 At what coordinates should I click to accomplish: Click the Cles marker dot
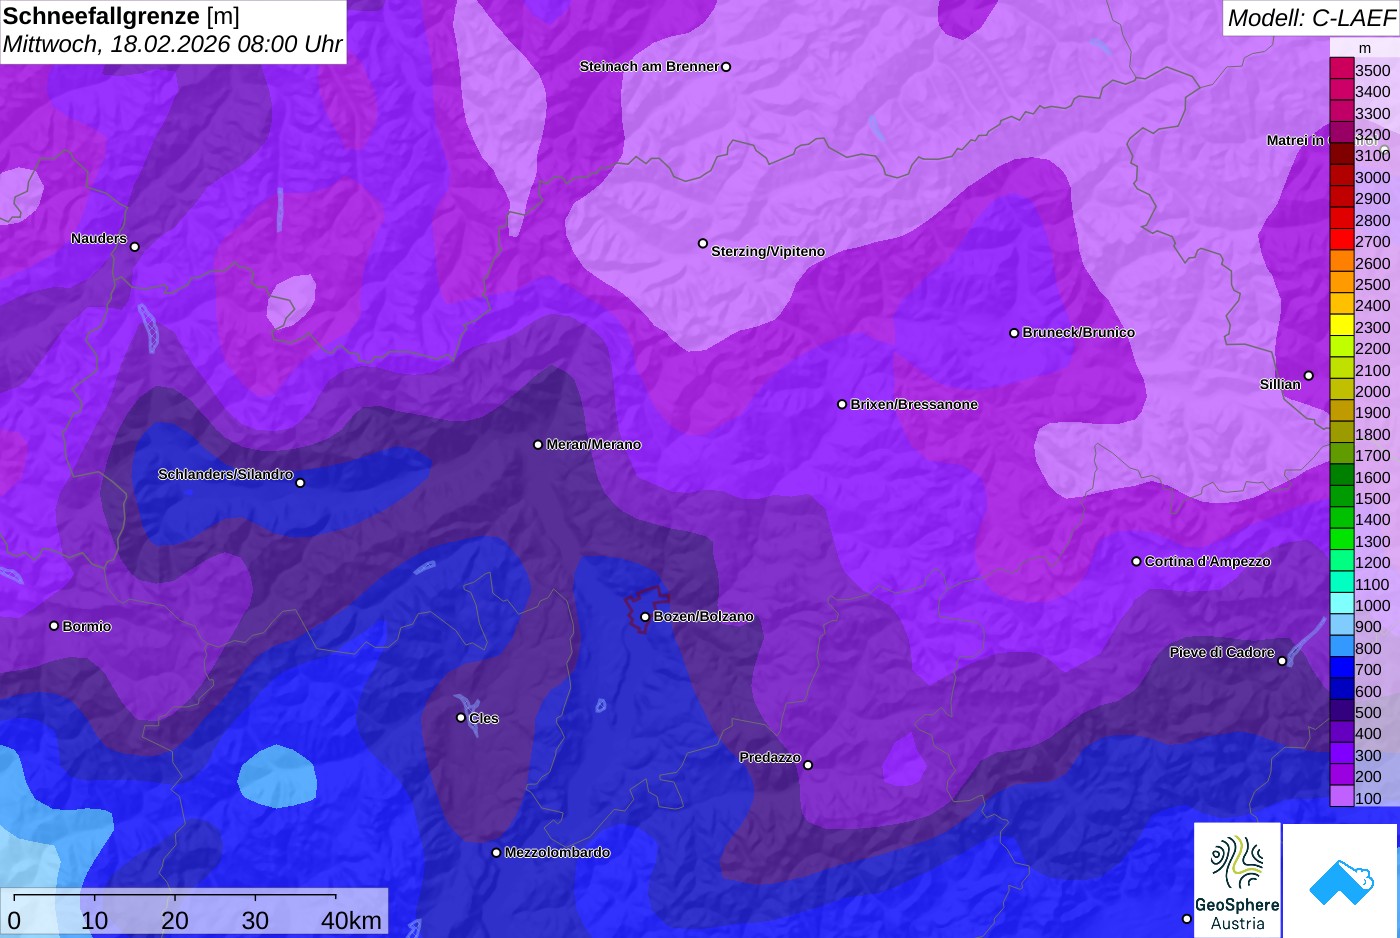[461, 717]
